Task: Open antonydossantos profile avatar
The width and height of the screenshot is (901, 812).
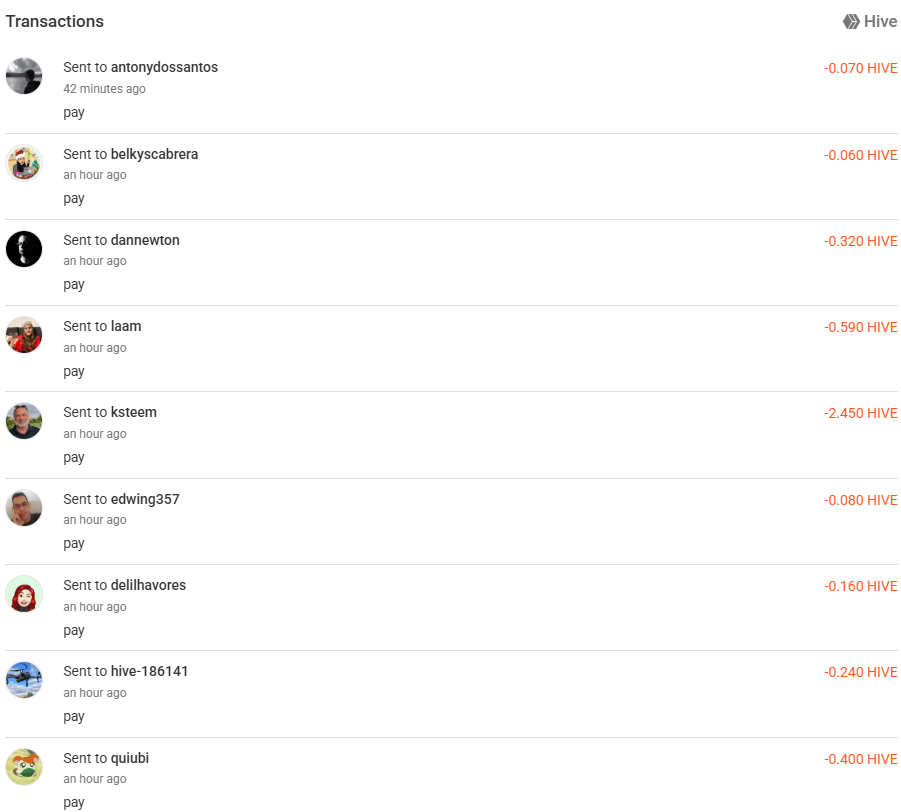Action: pos(24,76)
